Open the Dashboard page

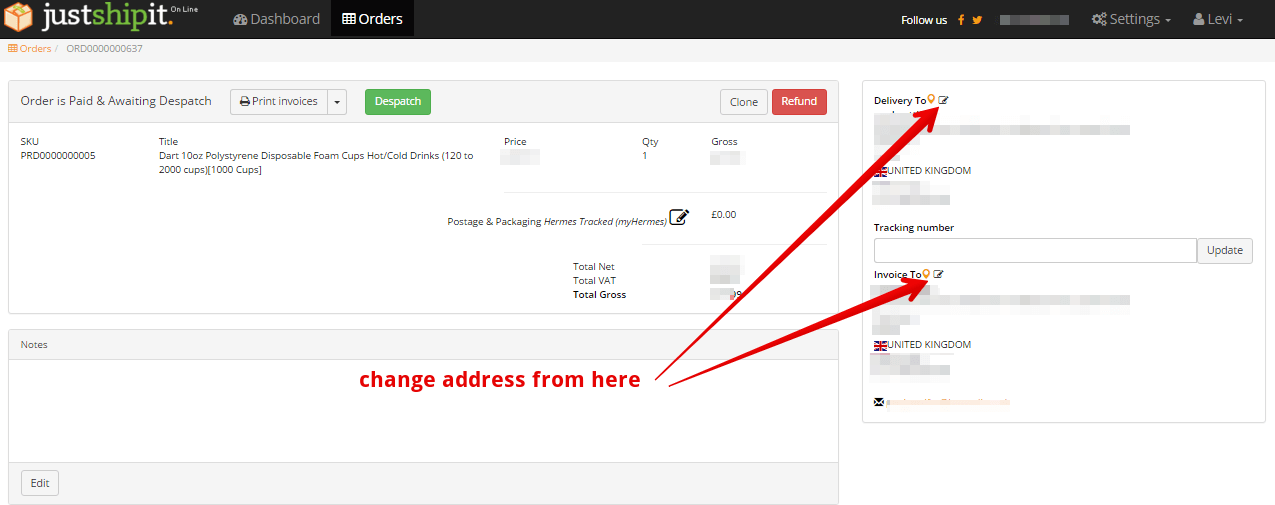coord(277,19)
